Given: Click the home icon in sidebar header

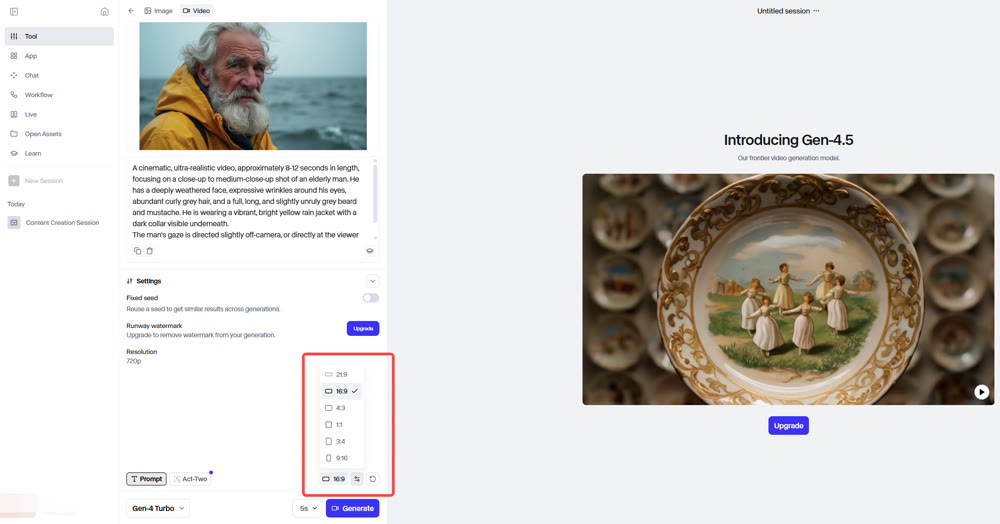Looking at the screenshot, I should (105, 11).
